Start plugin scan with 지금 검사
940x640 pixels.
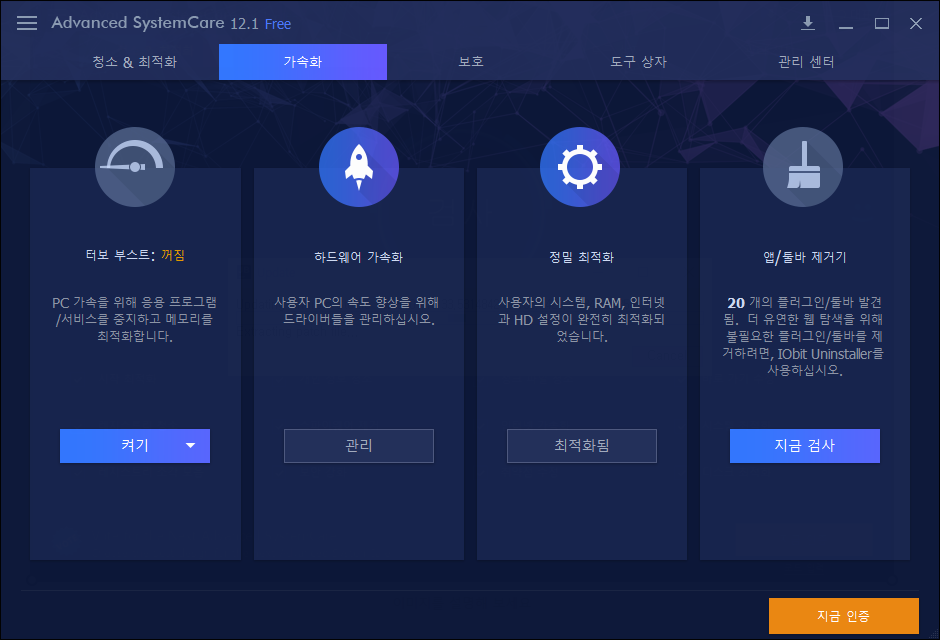805,446
